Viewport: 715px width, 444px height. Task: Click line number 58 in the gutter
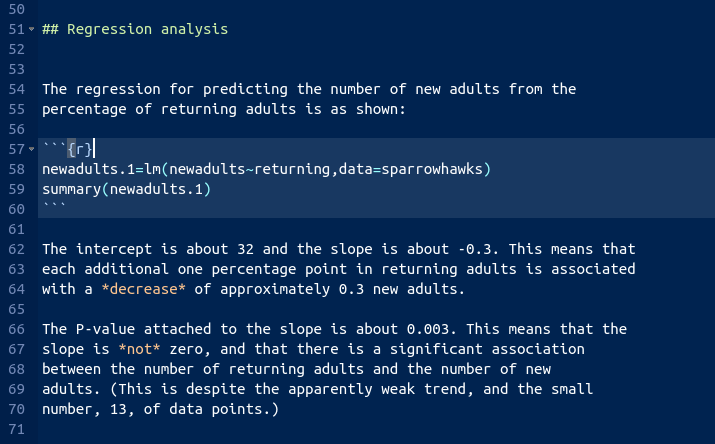pyautogui.click(x=15, y=169)
